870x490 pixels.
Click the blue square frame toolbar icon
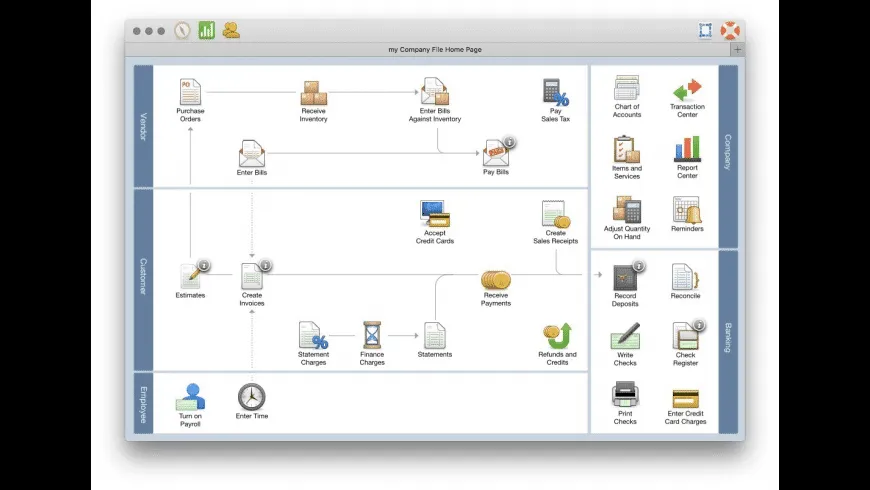[x=705, y=30]
